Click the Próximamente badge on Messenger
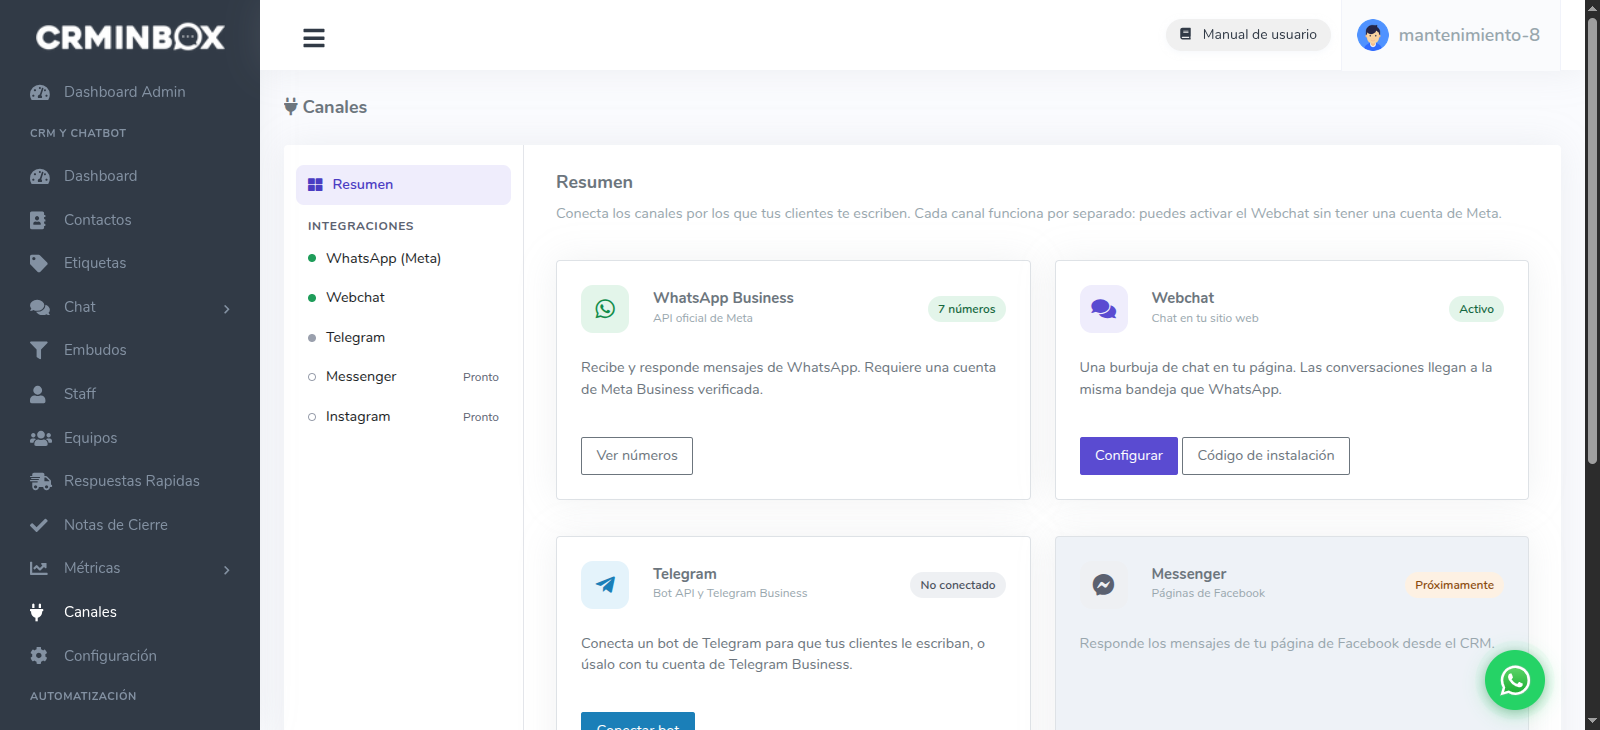Screen dimensions: 1600x730 [x=1454, y=585]
